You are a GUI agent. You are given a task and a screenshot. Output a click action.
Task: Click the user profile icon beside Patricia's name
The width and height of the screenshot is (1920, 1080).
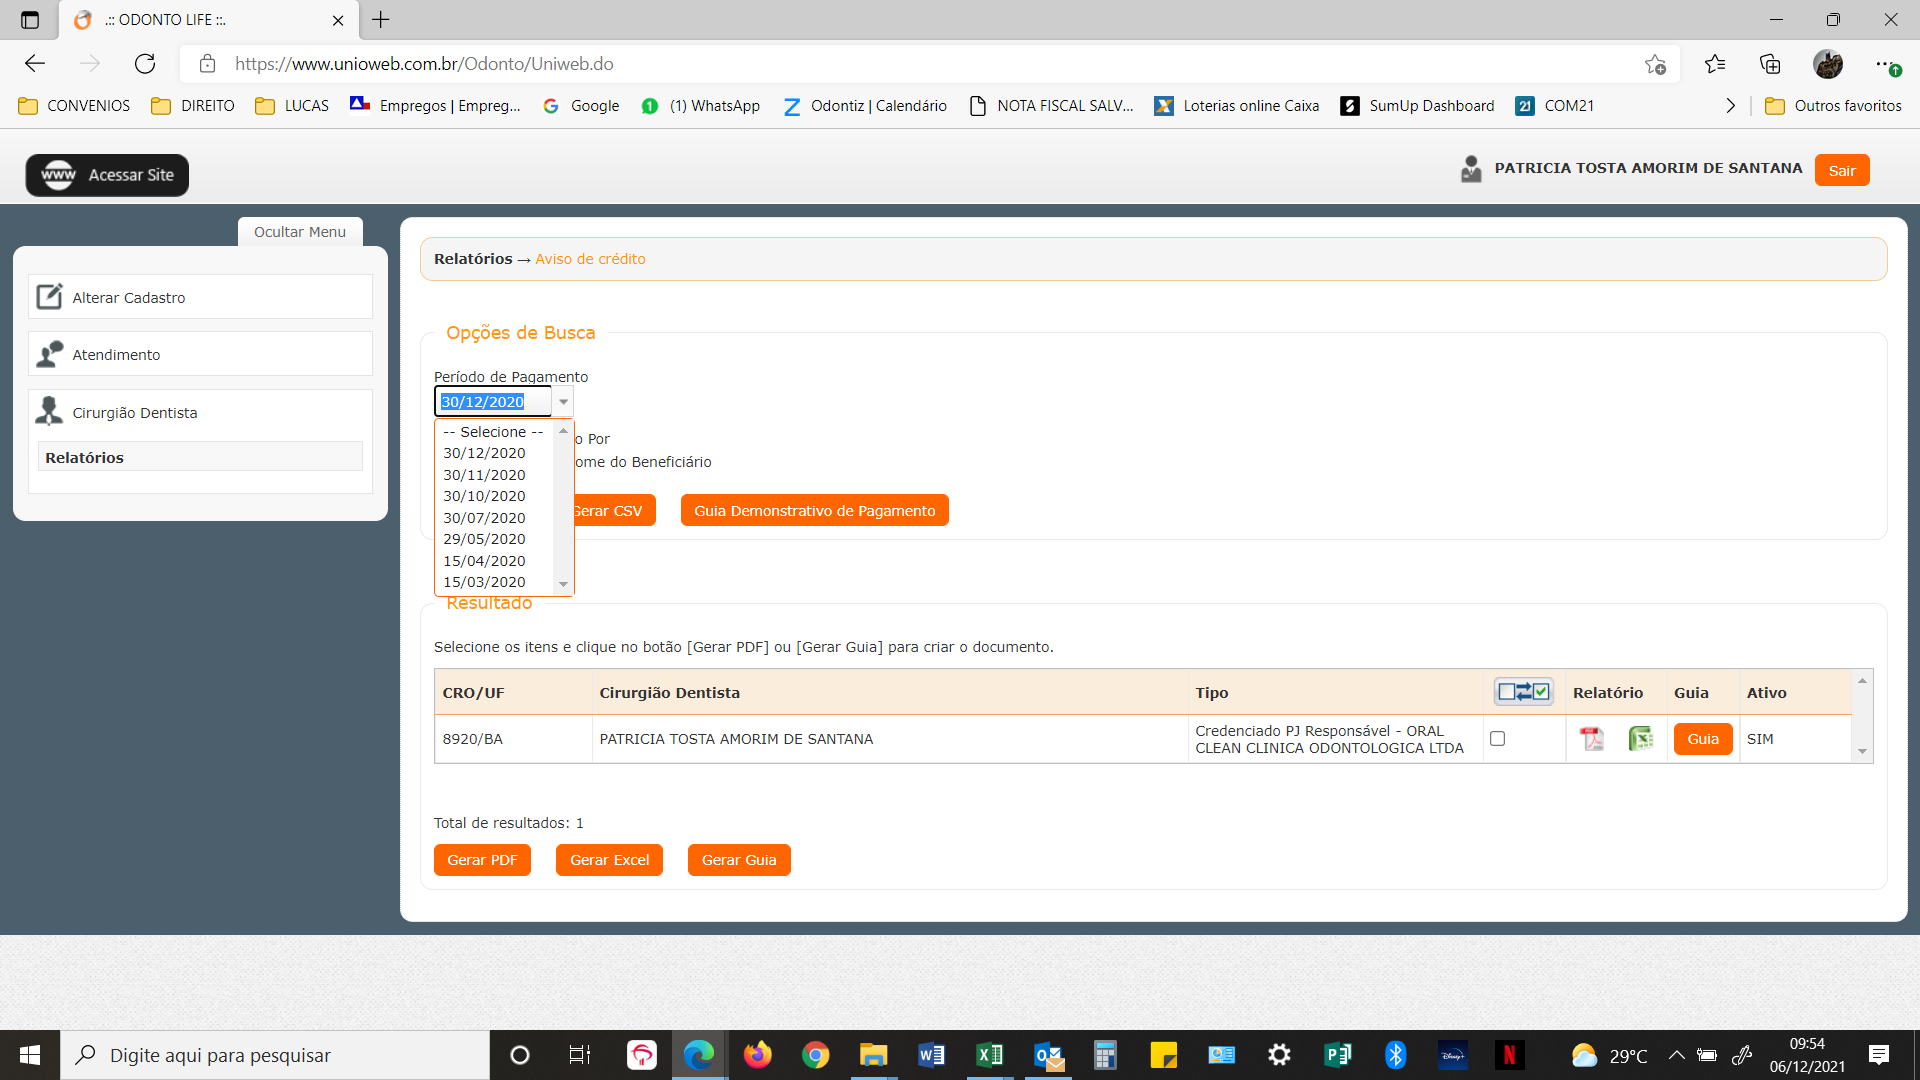(1471, 169)
